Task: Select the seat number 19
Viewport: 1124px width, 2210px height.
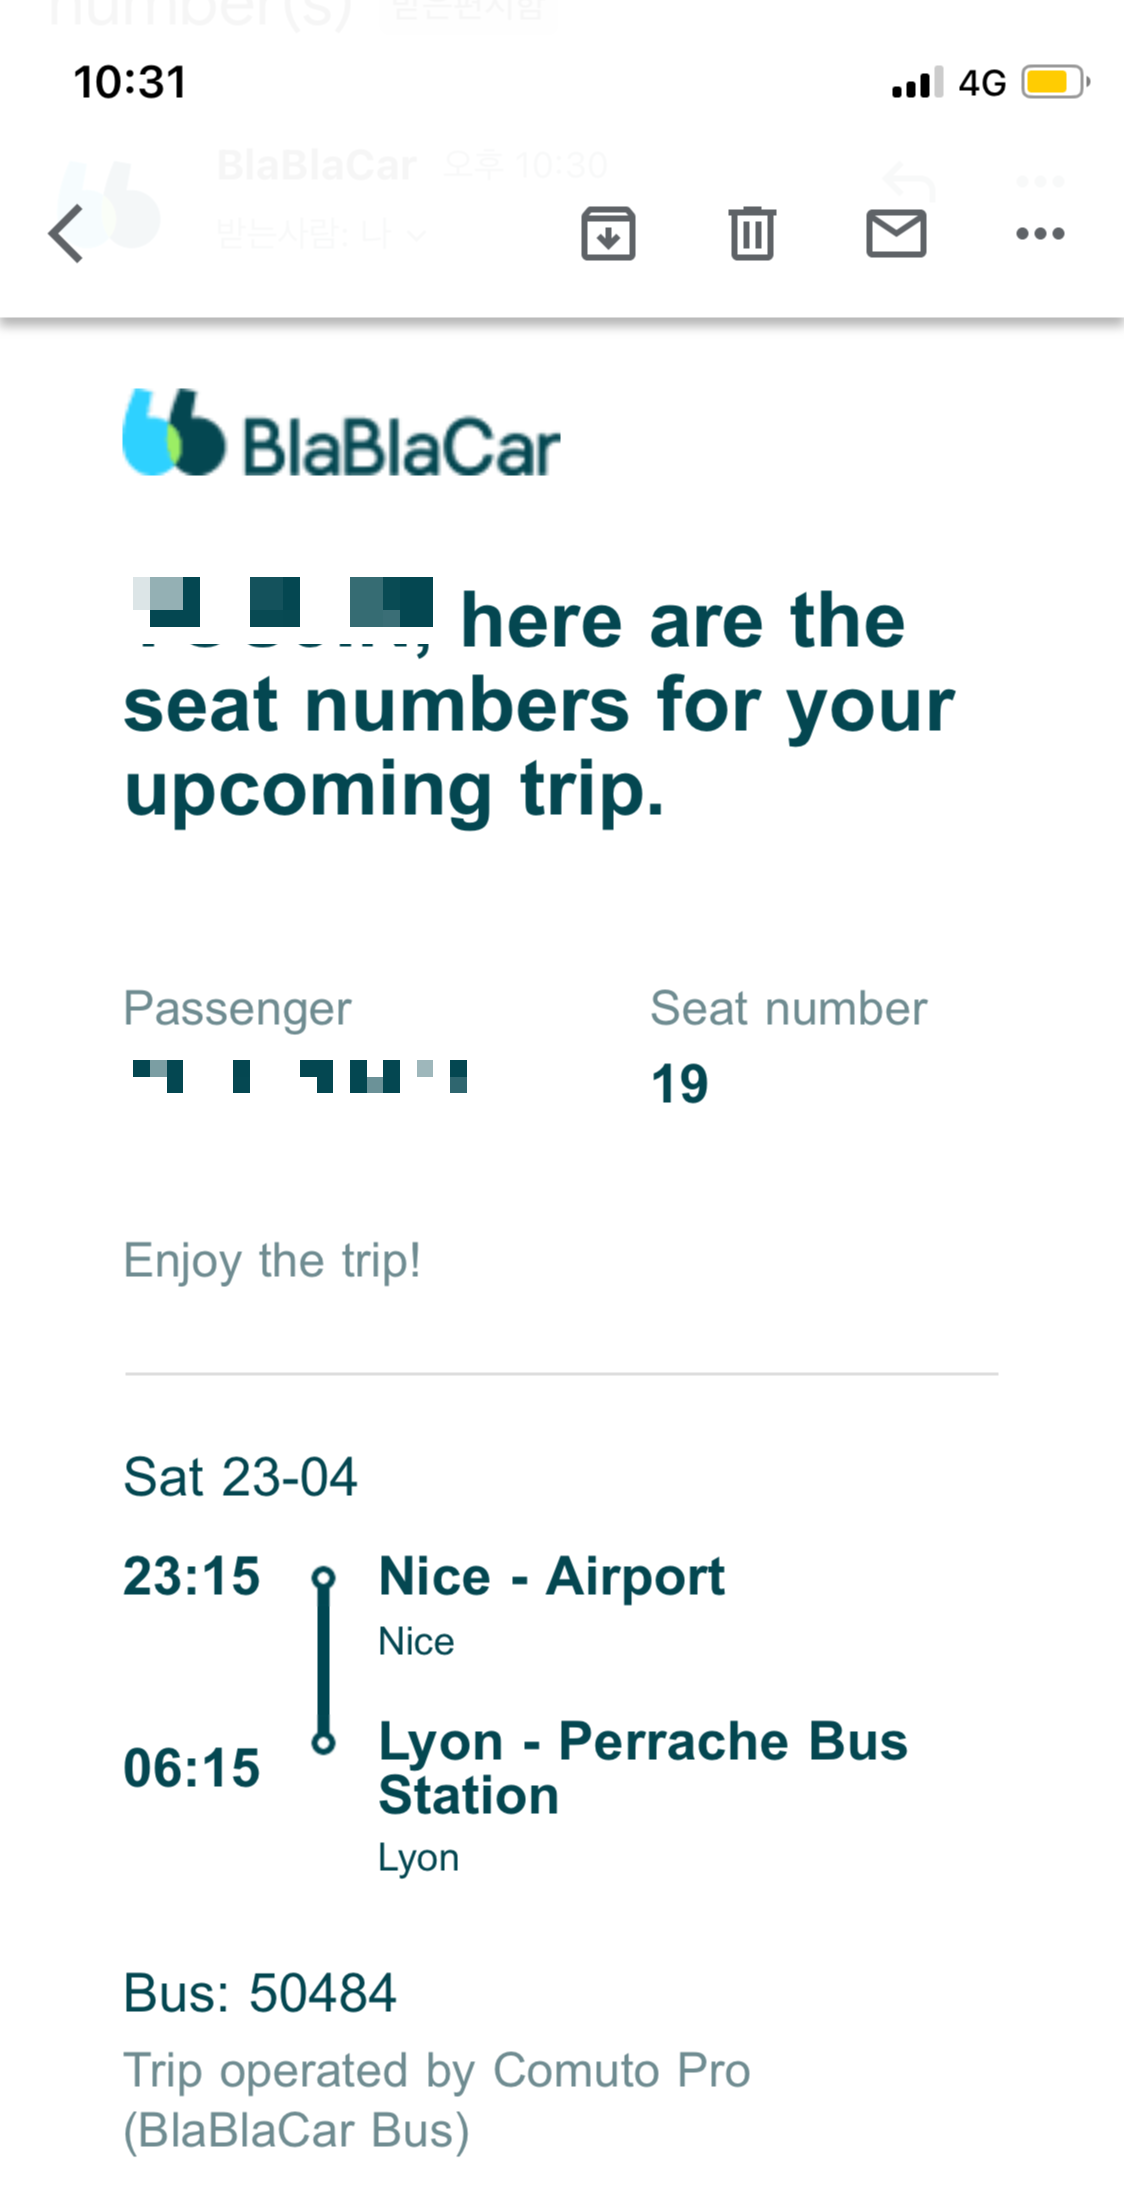Action: tap(680, 1084)
